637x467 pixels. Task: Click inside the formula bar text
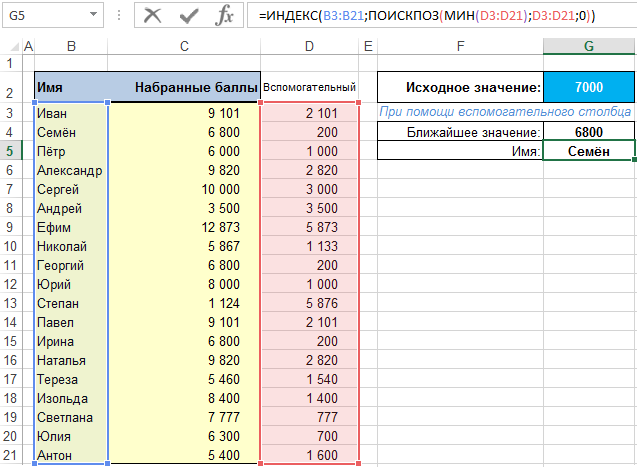[x=427, y=16]
